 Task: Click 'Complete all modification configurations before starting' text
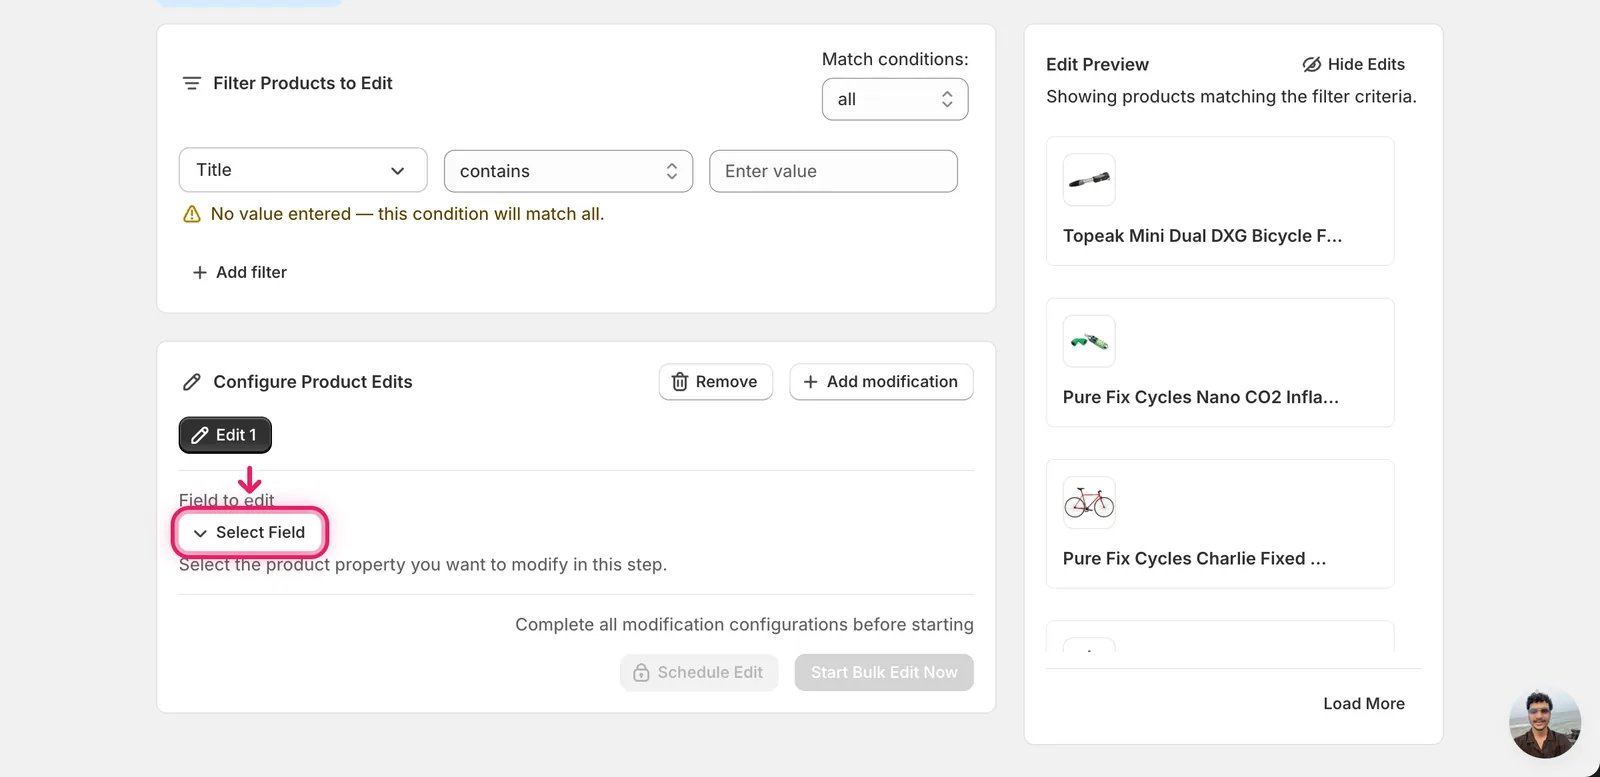pyautogui.click(x=744, y=624)
